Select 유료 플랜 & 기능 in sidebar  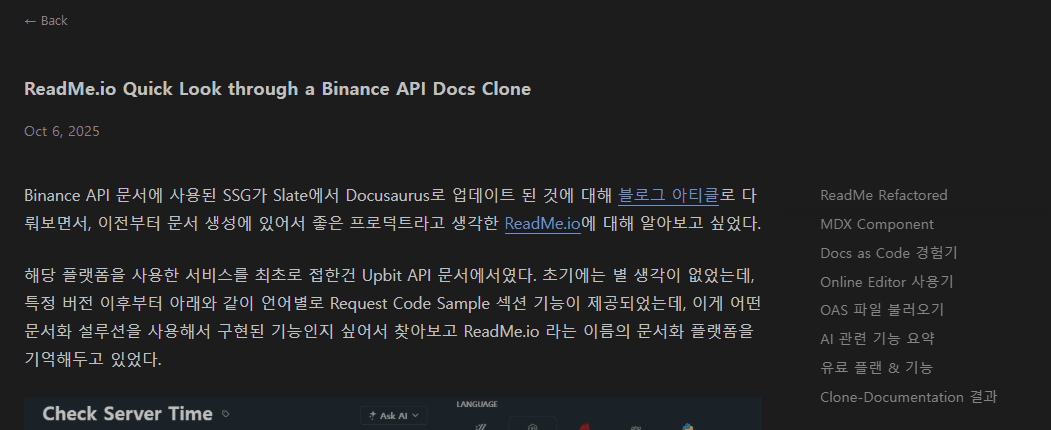pyautogui.click(x=875, y=368)
